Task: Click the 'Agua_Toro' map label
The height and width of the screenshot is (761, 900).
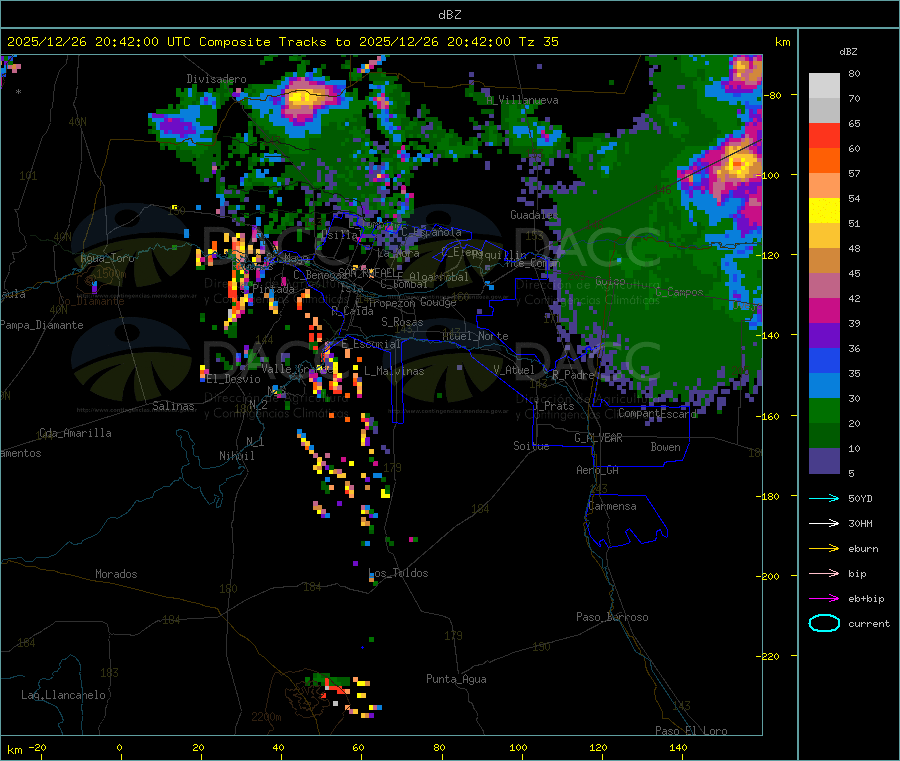Action: (x=107, y=258)
